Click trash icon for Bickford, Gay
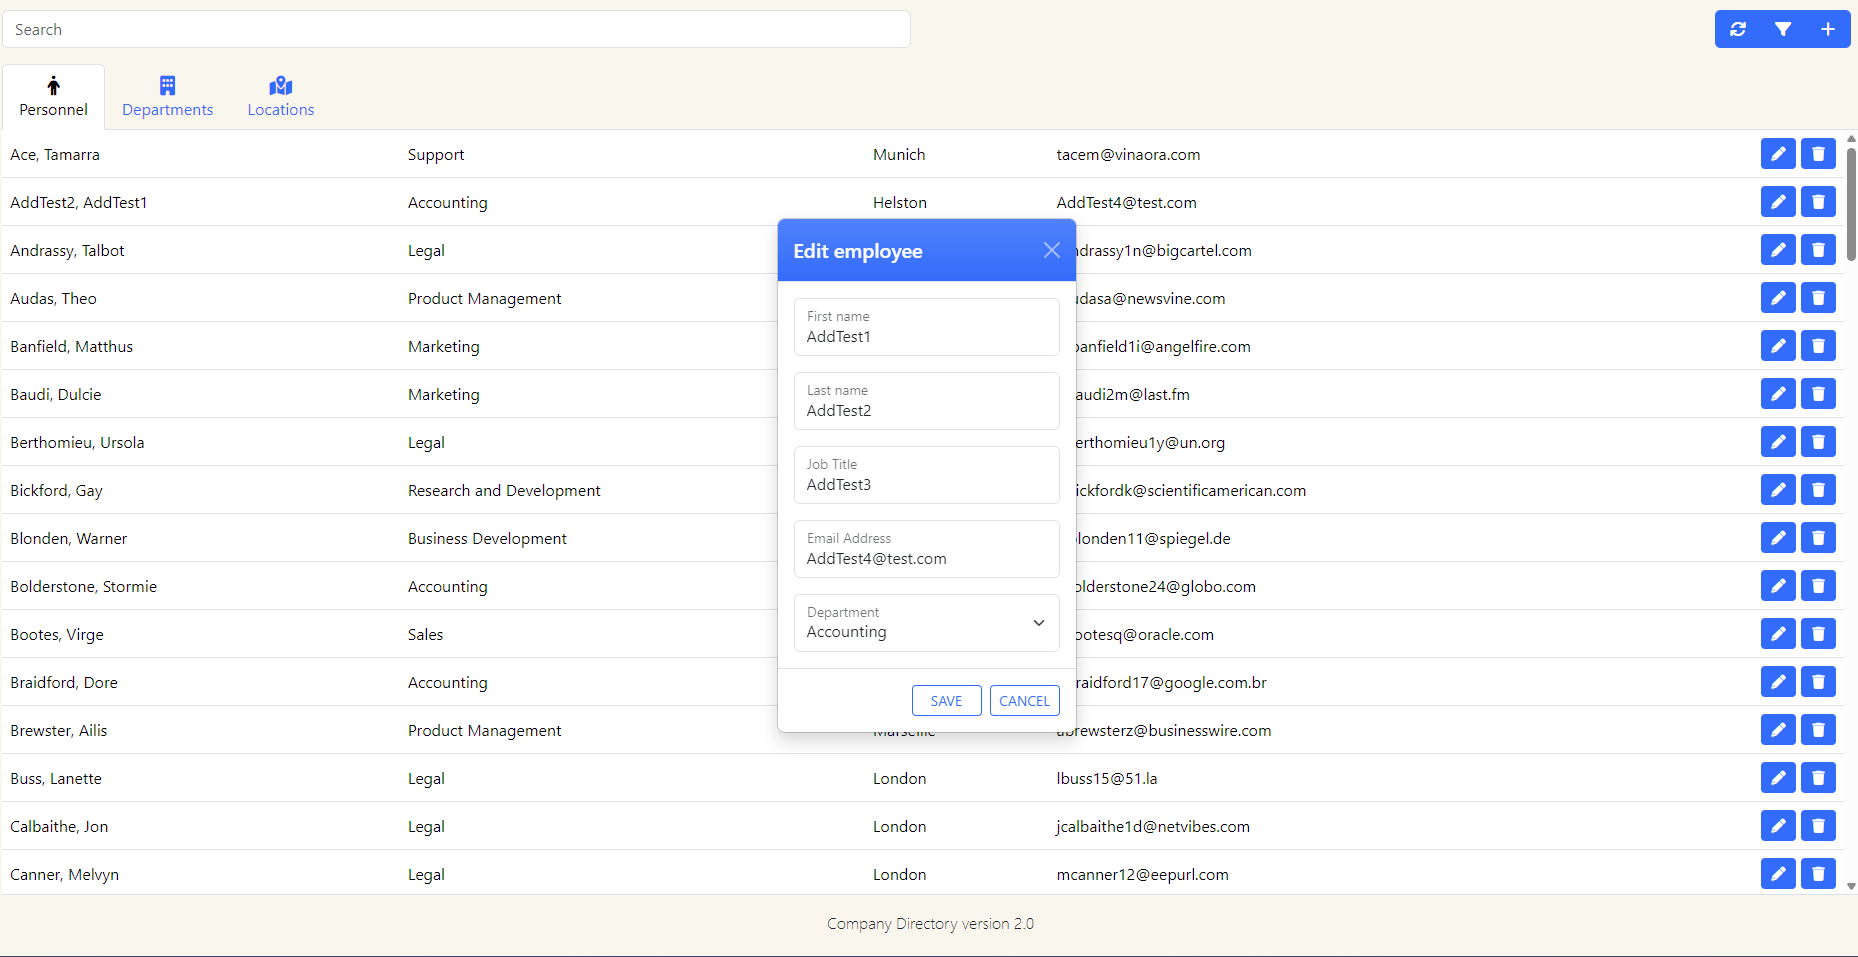 [1818, 490]
